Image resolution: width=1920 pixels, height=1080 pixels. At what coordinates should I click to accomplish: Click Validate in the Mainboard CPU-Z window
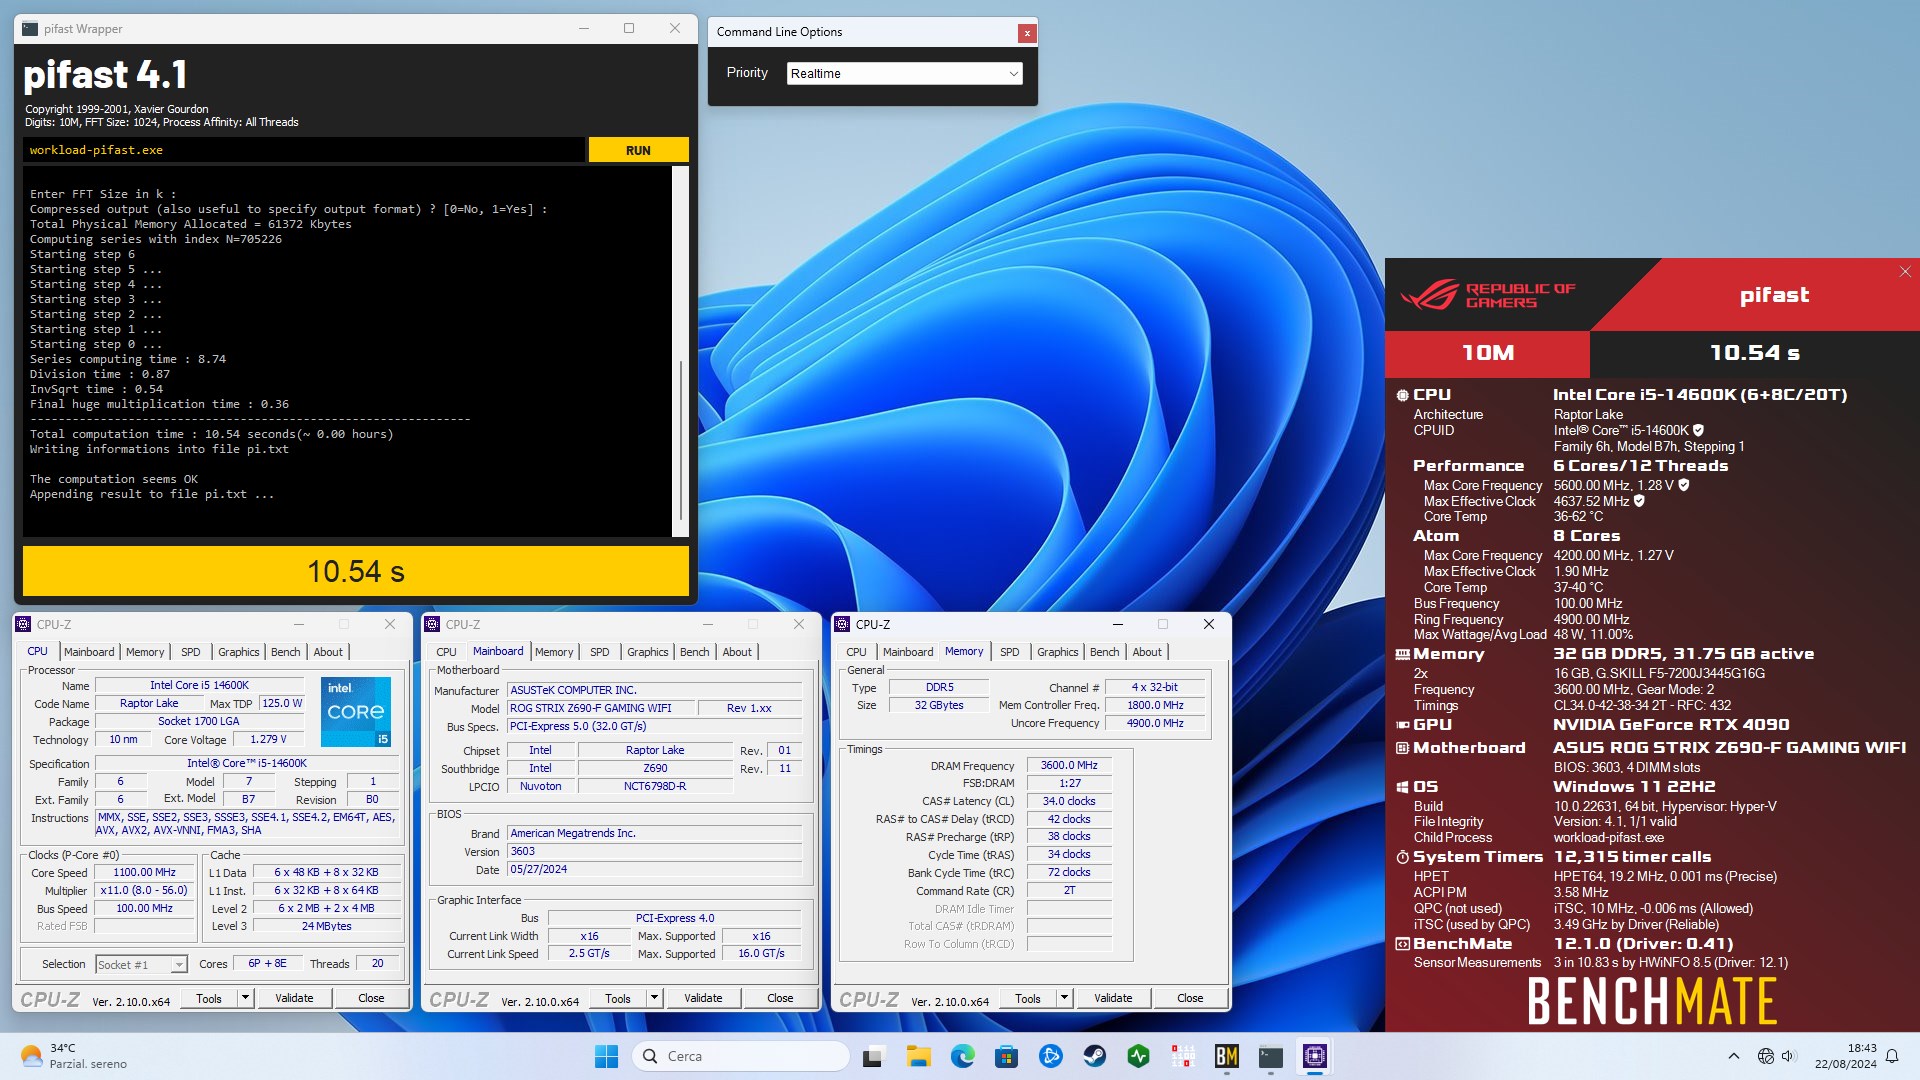coord(703,998)
